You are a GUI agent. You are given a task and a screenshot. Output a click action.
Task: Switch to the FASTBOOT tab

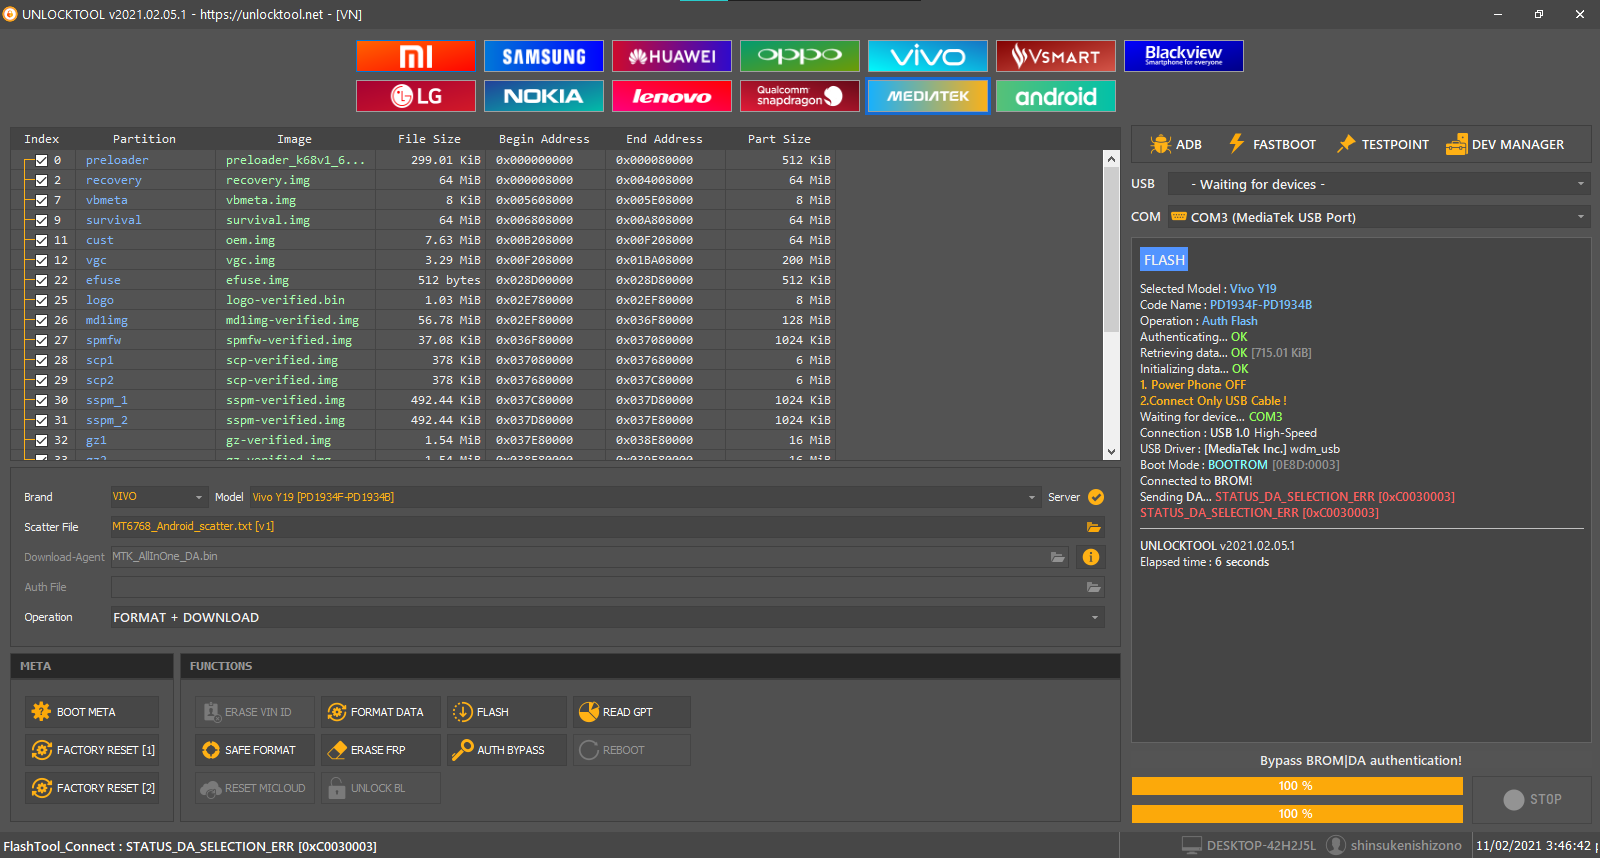(1272, 144)
